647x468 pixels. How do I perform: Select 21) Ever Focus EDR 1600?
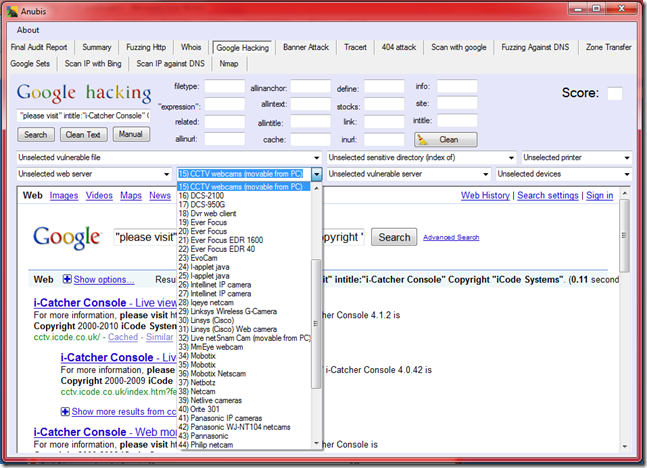(x=243, y=240)
